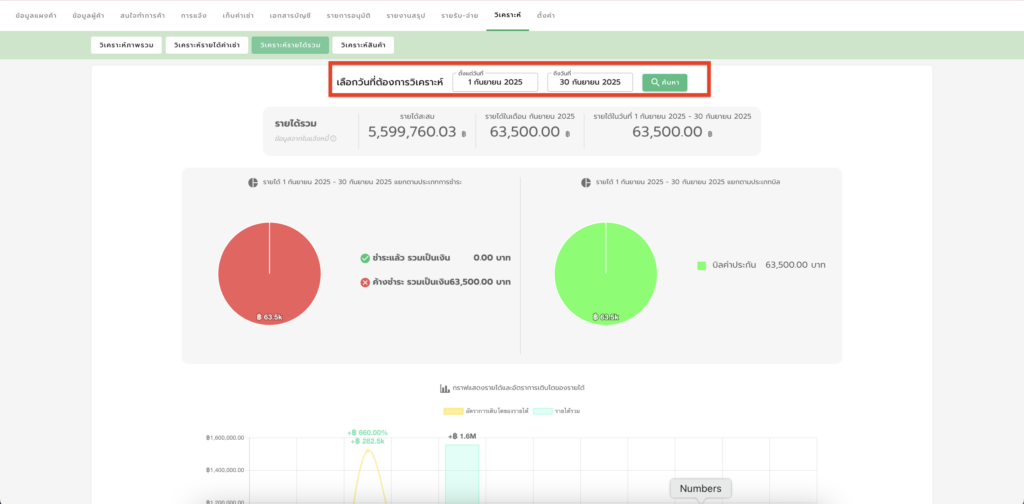1024x504 pixels.
Task: Open the เก็บค่าเช่า tab
Action: 238,14
